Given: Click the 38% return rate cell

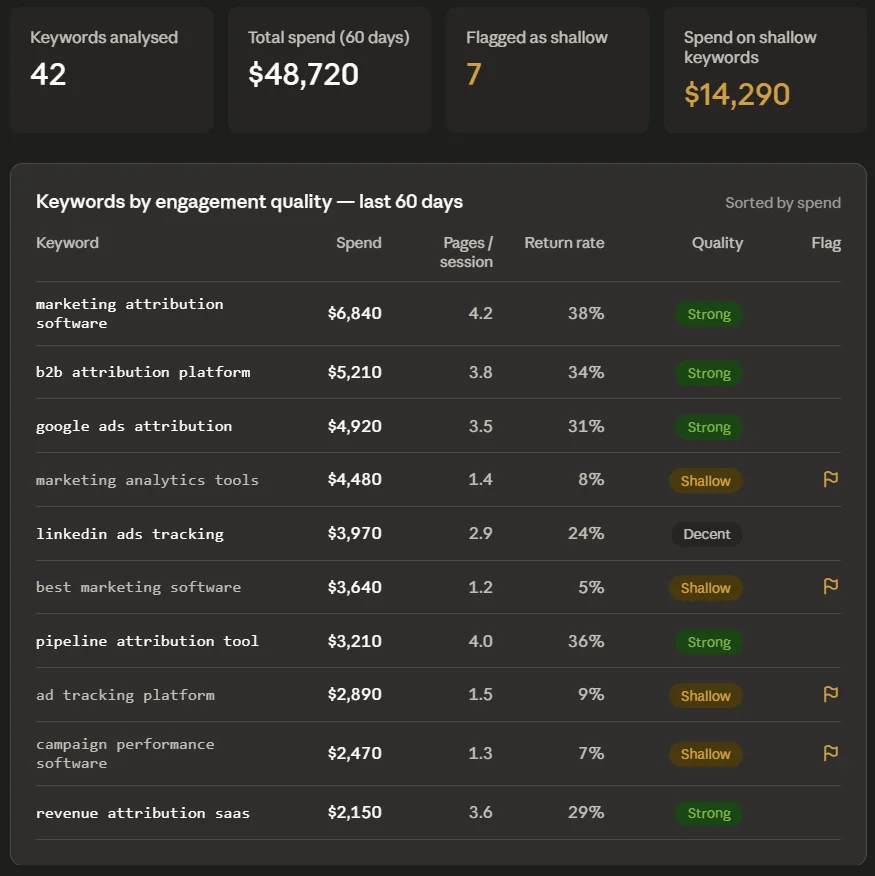Looking at the screenshot, I should [x=586, y=313].
